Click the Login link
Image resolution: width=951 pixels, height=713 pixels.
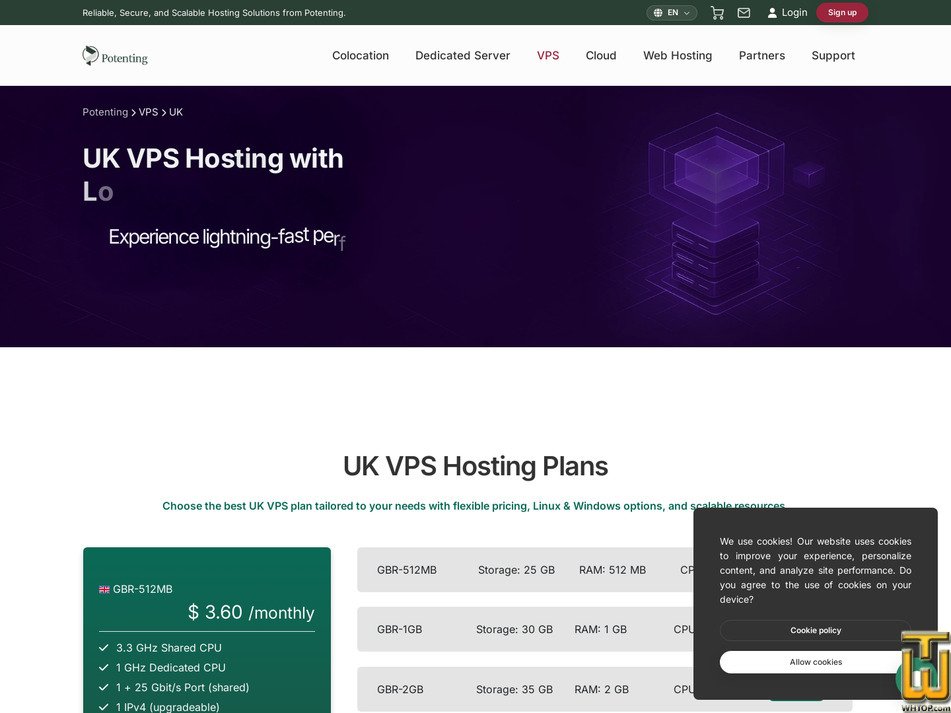coord(787,13)
